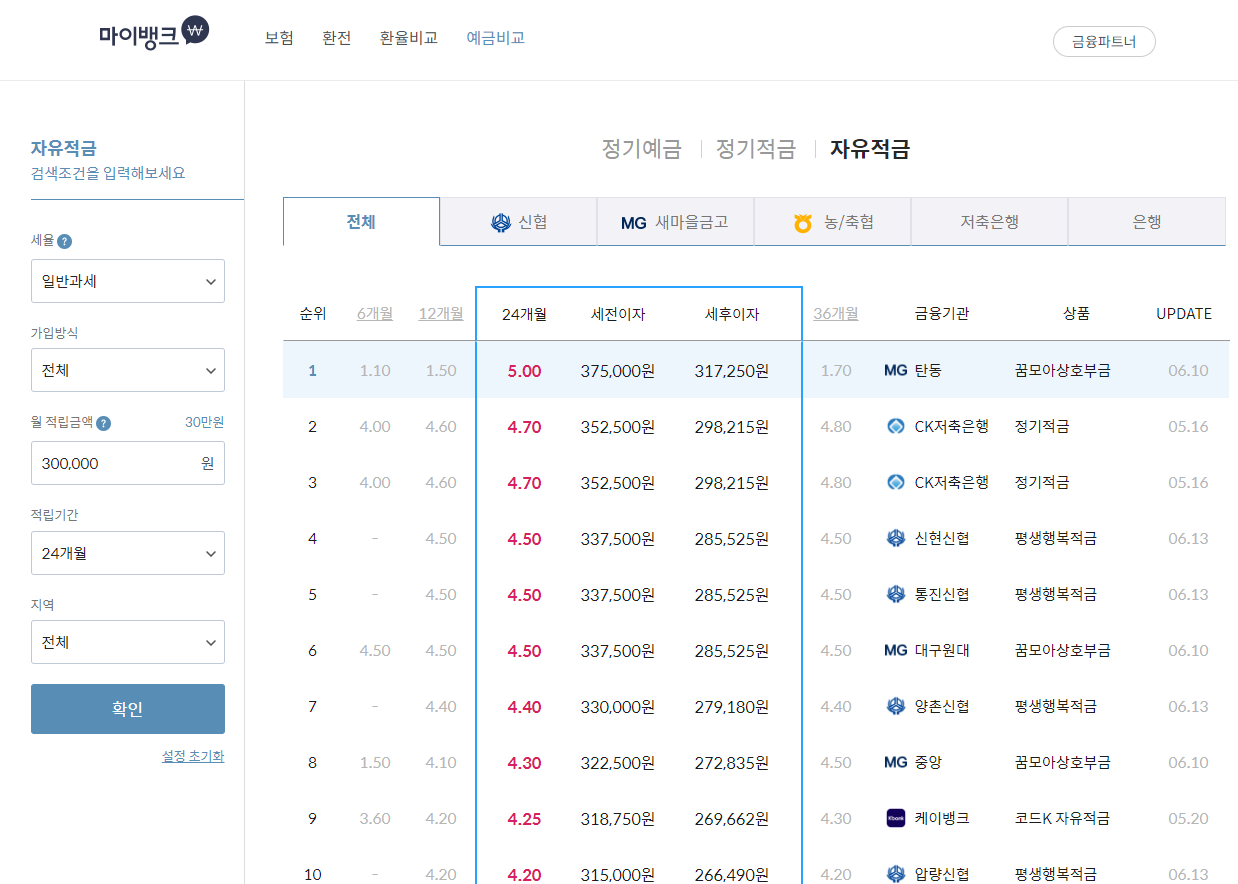The image size is (1238, 884).
Task: Open the 환율비교 menu
Action: (x=409, y=38)
